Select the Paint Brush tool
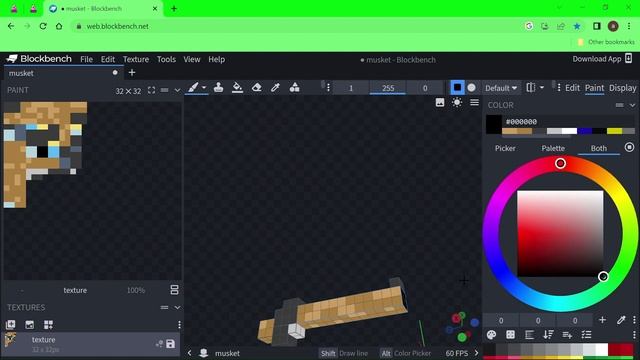Screen dimensions: 640x360 pos(193,87)
